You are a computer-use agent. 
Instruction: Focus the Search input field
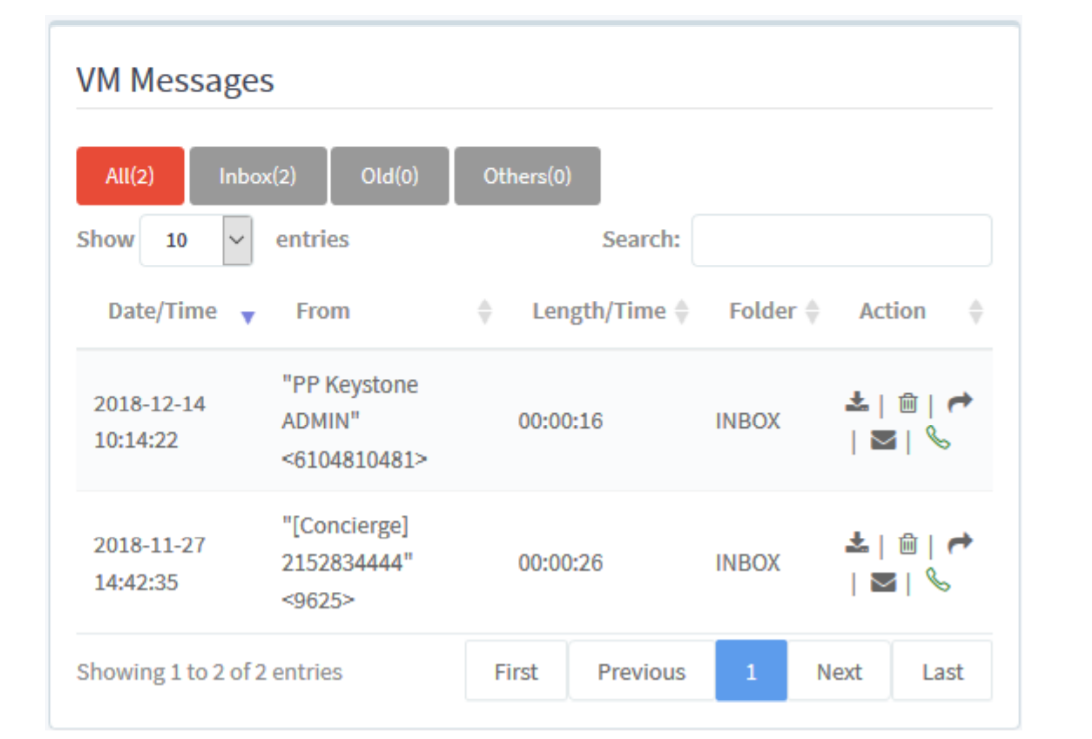[841, 240]
